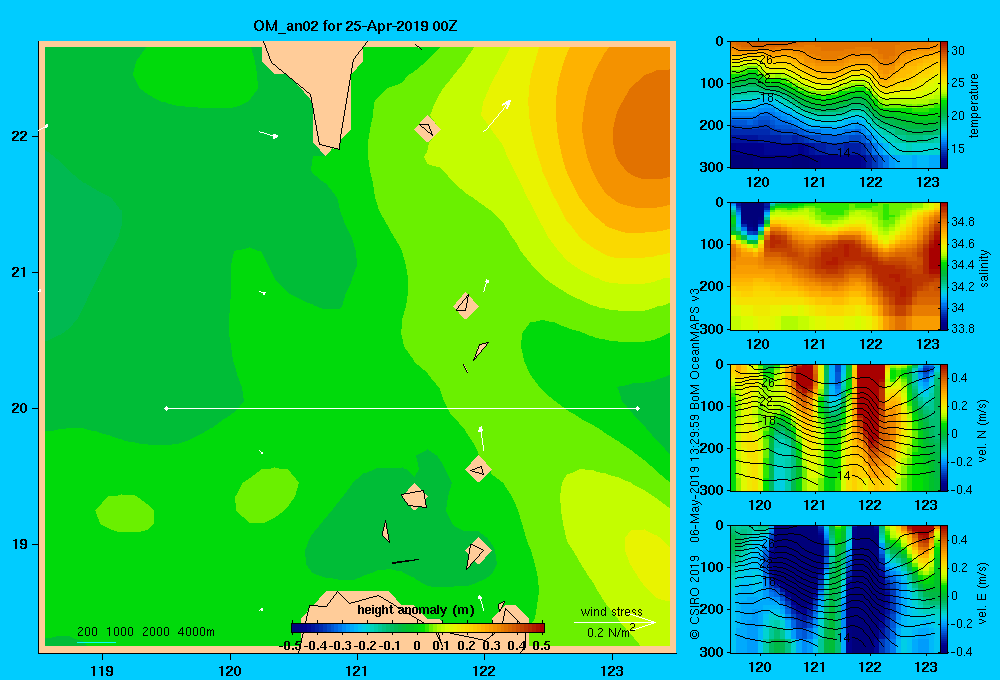Click latitude label 20 on main map
This screenshot has width=1000, height=680.
(19, 408)
